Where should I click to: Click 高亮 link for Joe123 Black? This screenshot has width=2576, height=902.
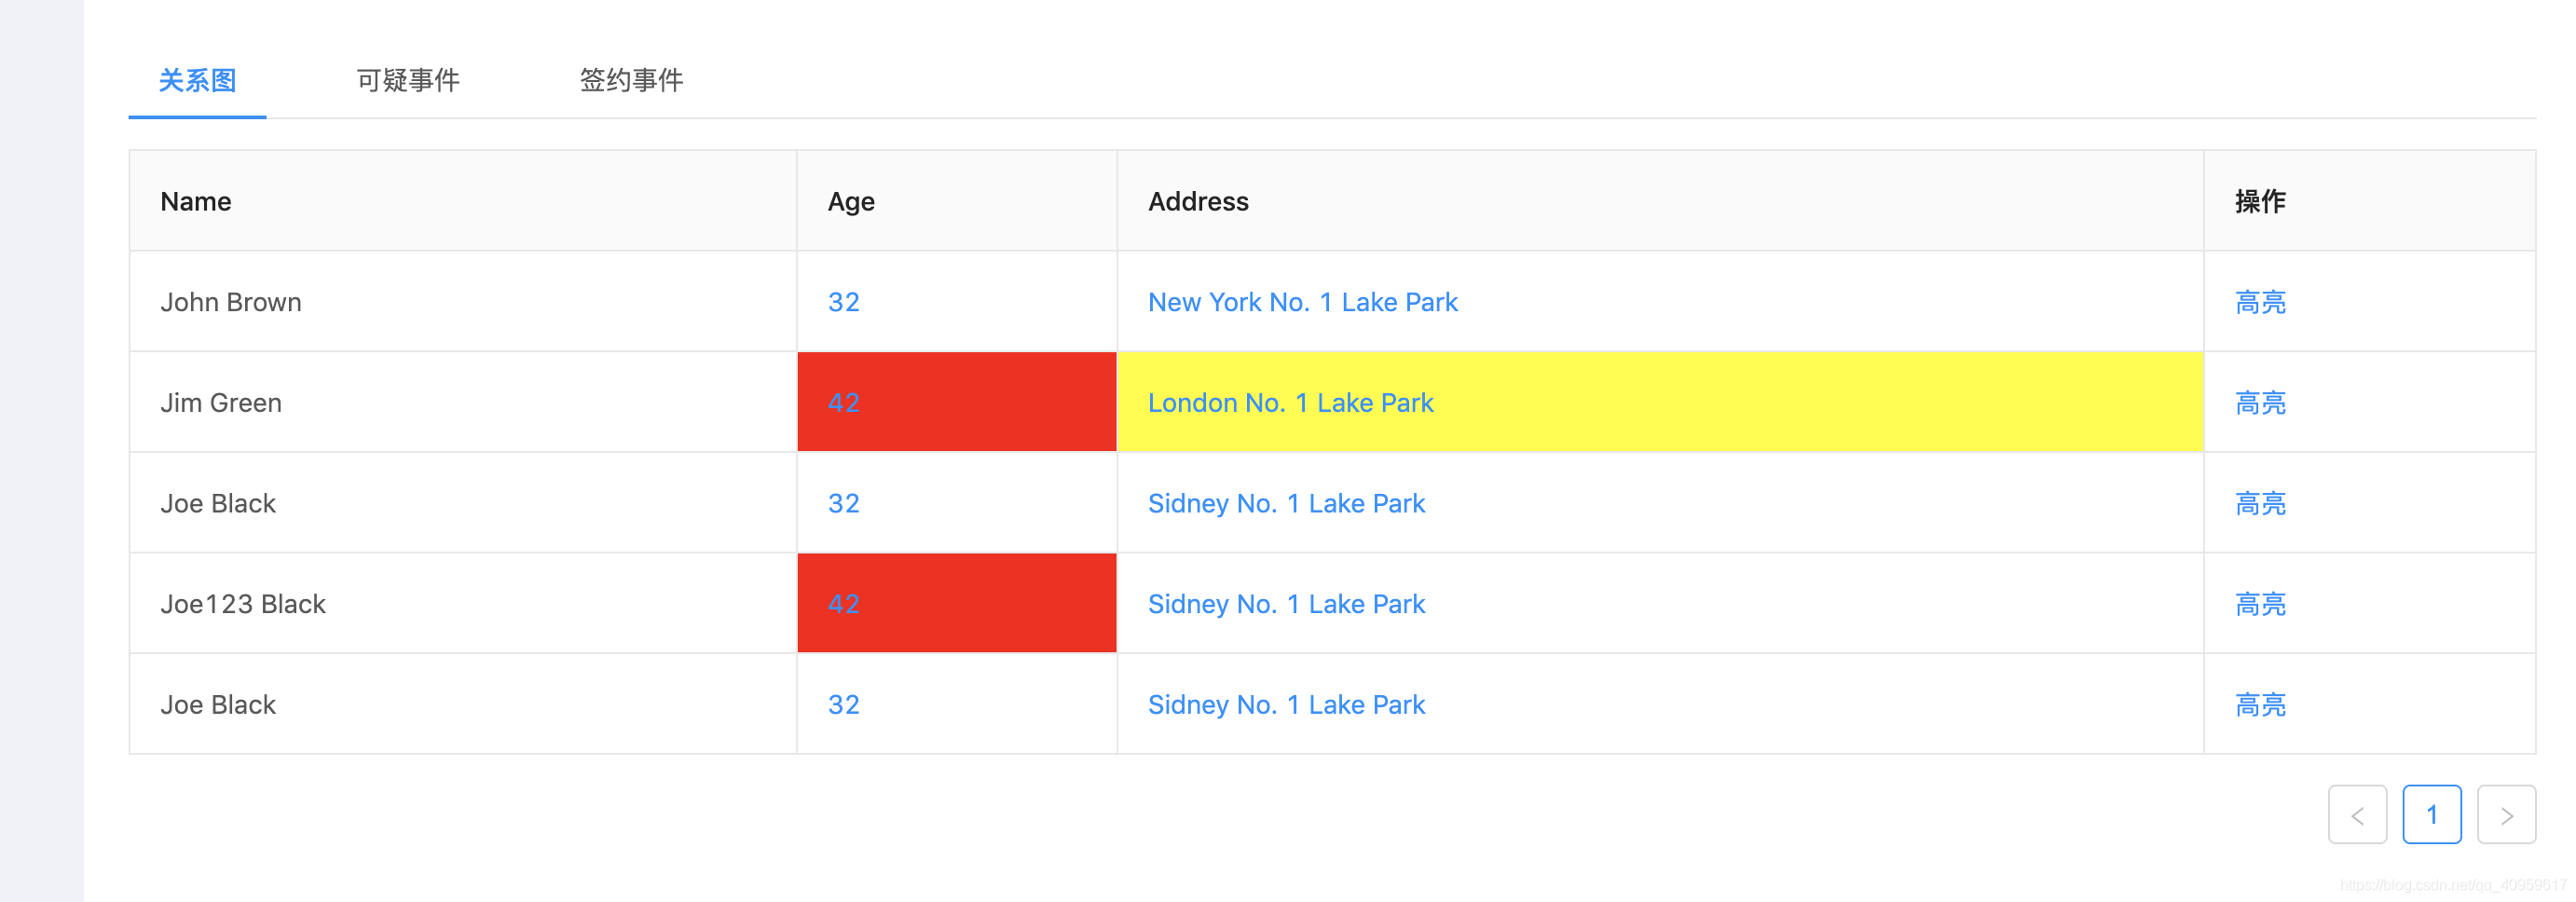pyautogui.click(x=2260, y=604)
